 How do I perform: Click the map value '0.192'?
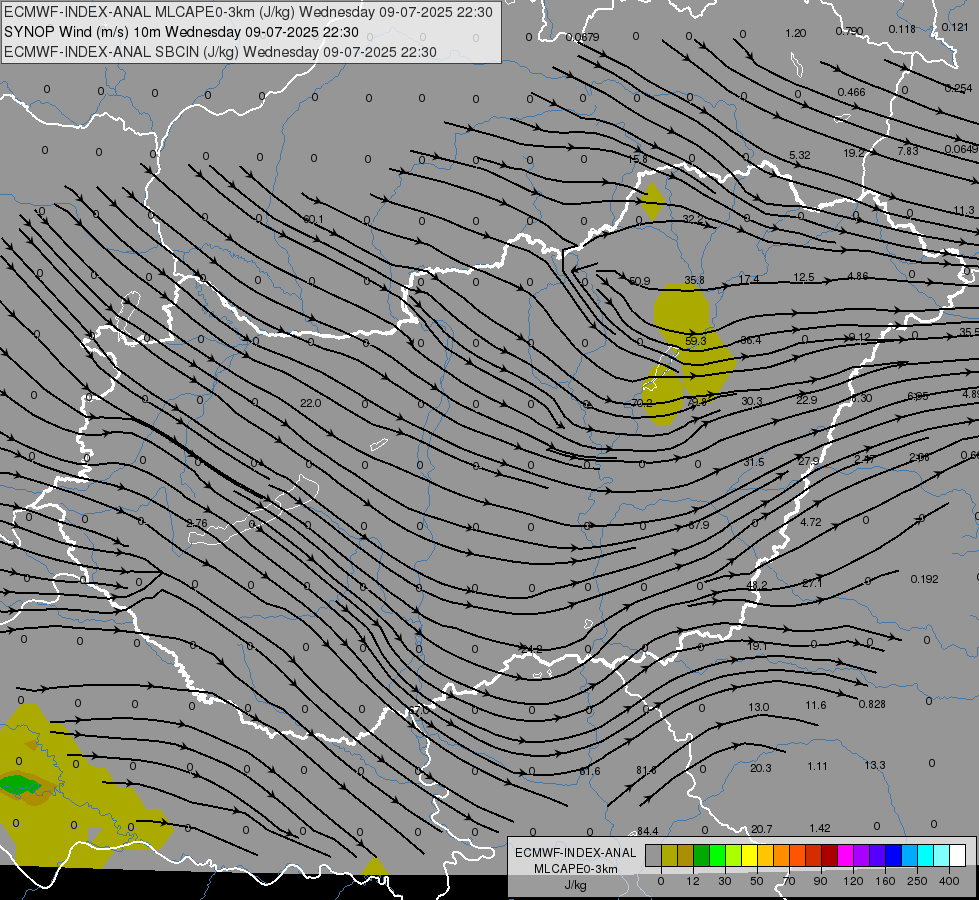(925, 579)
